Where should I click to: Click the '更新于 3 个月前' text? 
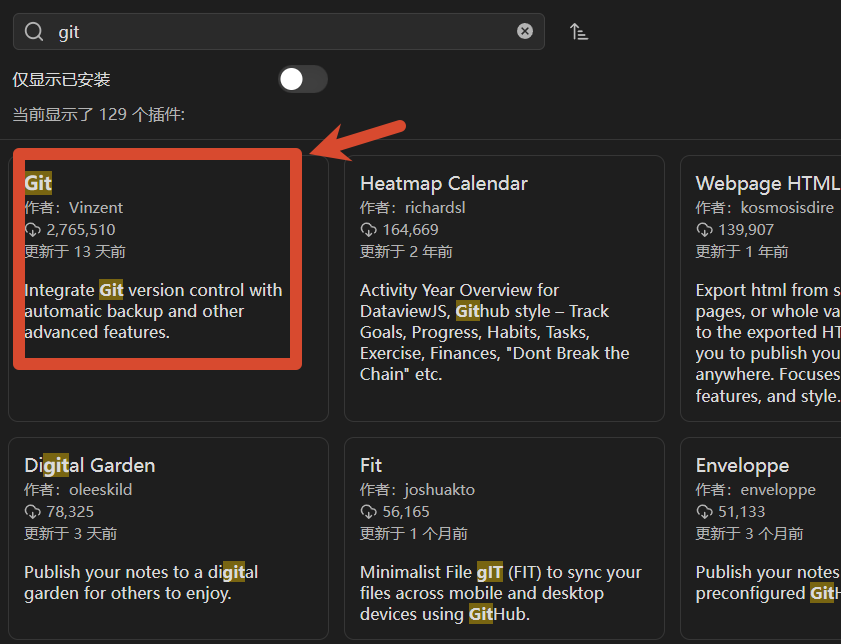coord(749,534)
